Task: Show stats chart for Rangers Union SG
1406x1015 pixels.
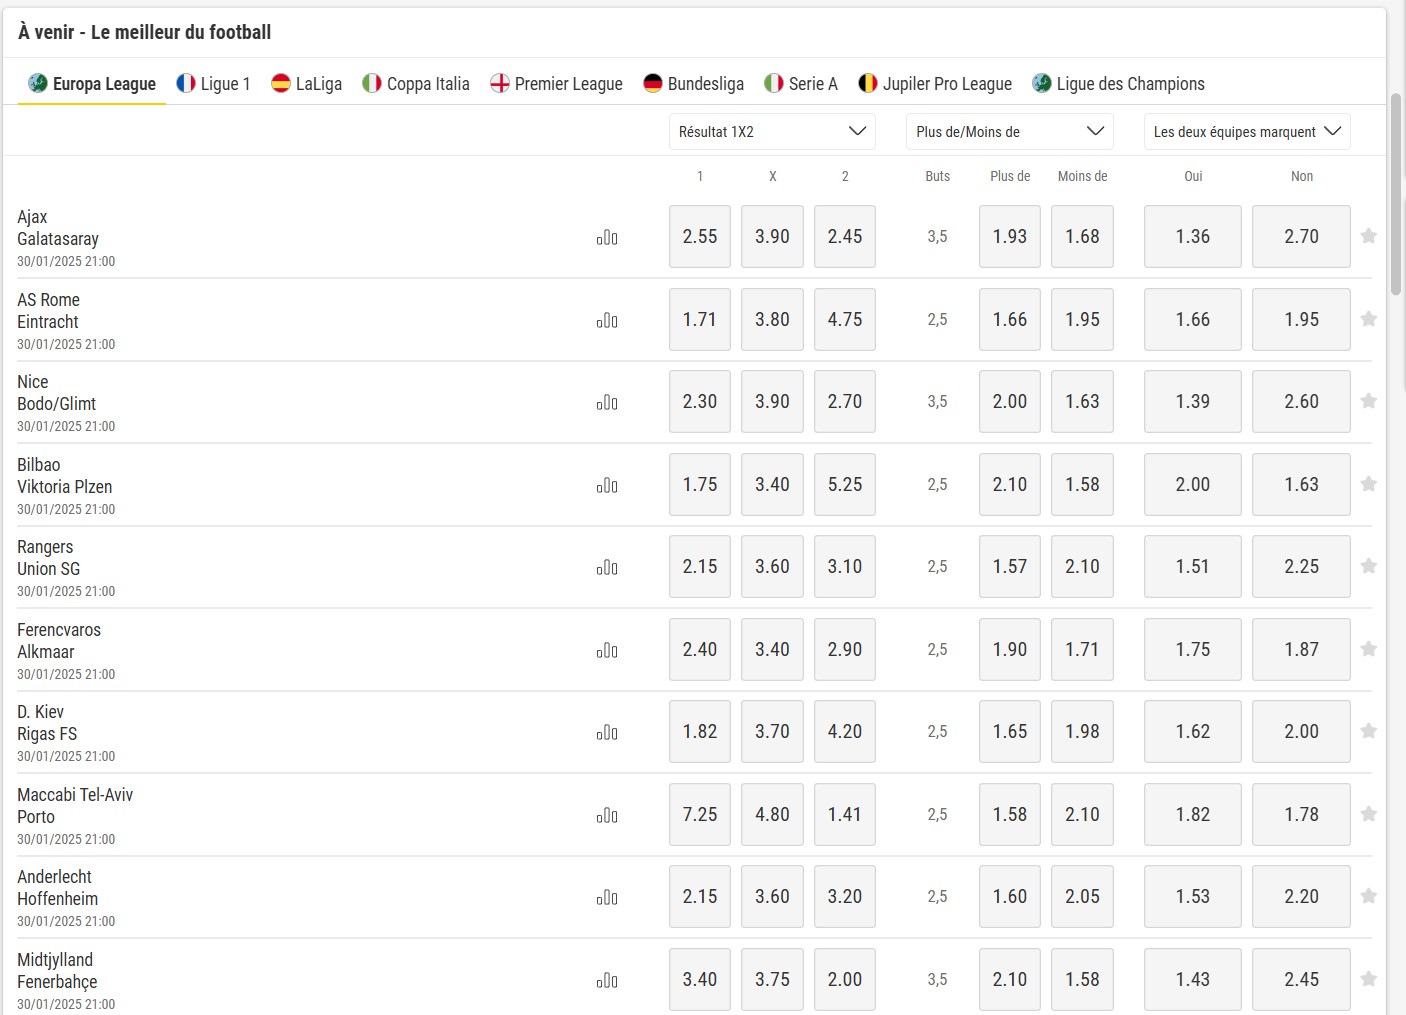Action: [x=607, y=567]
